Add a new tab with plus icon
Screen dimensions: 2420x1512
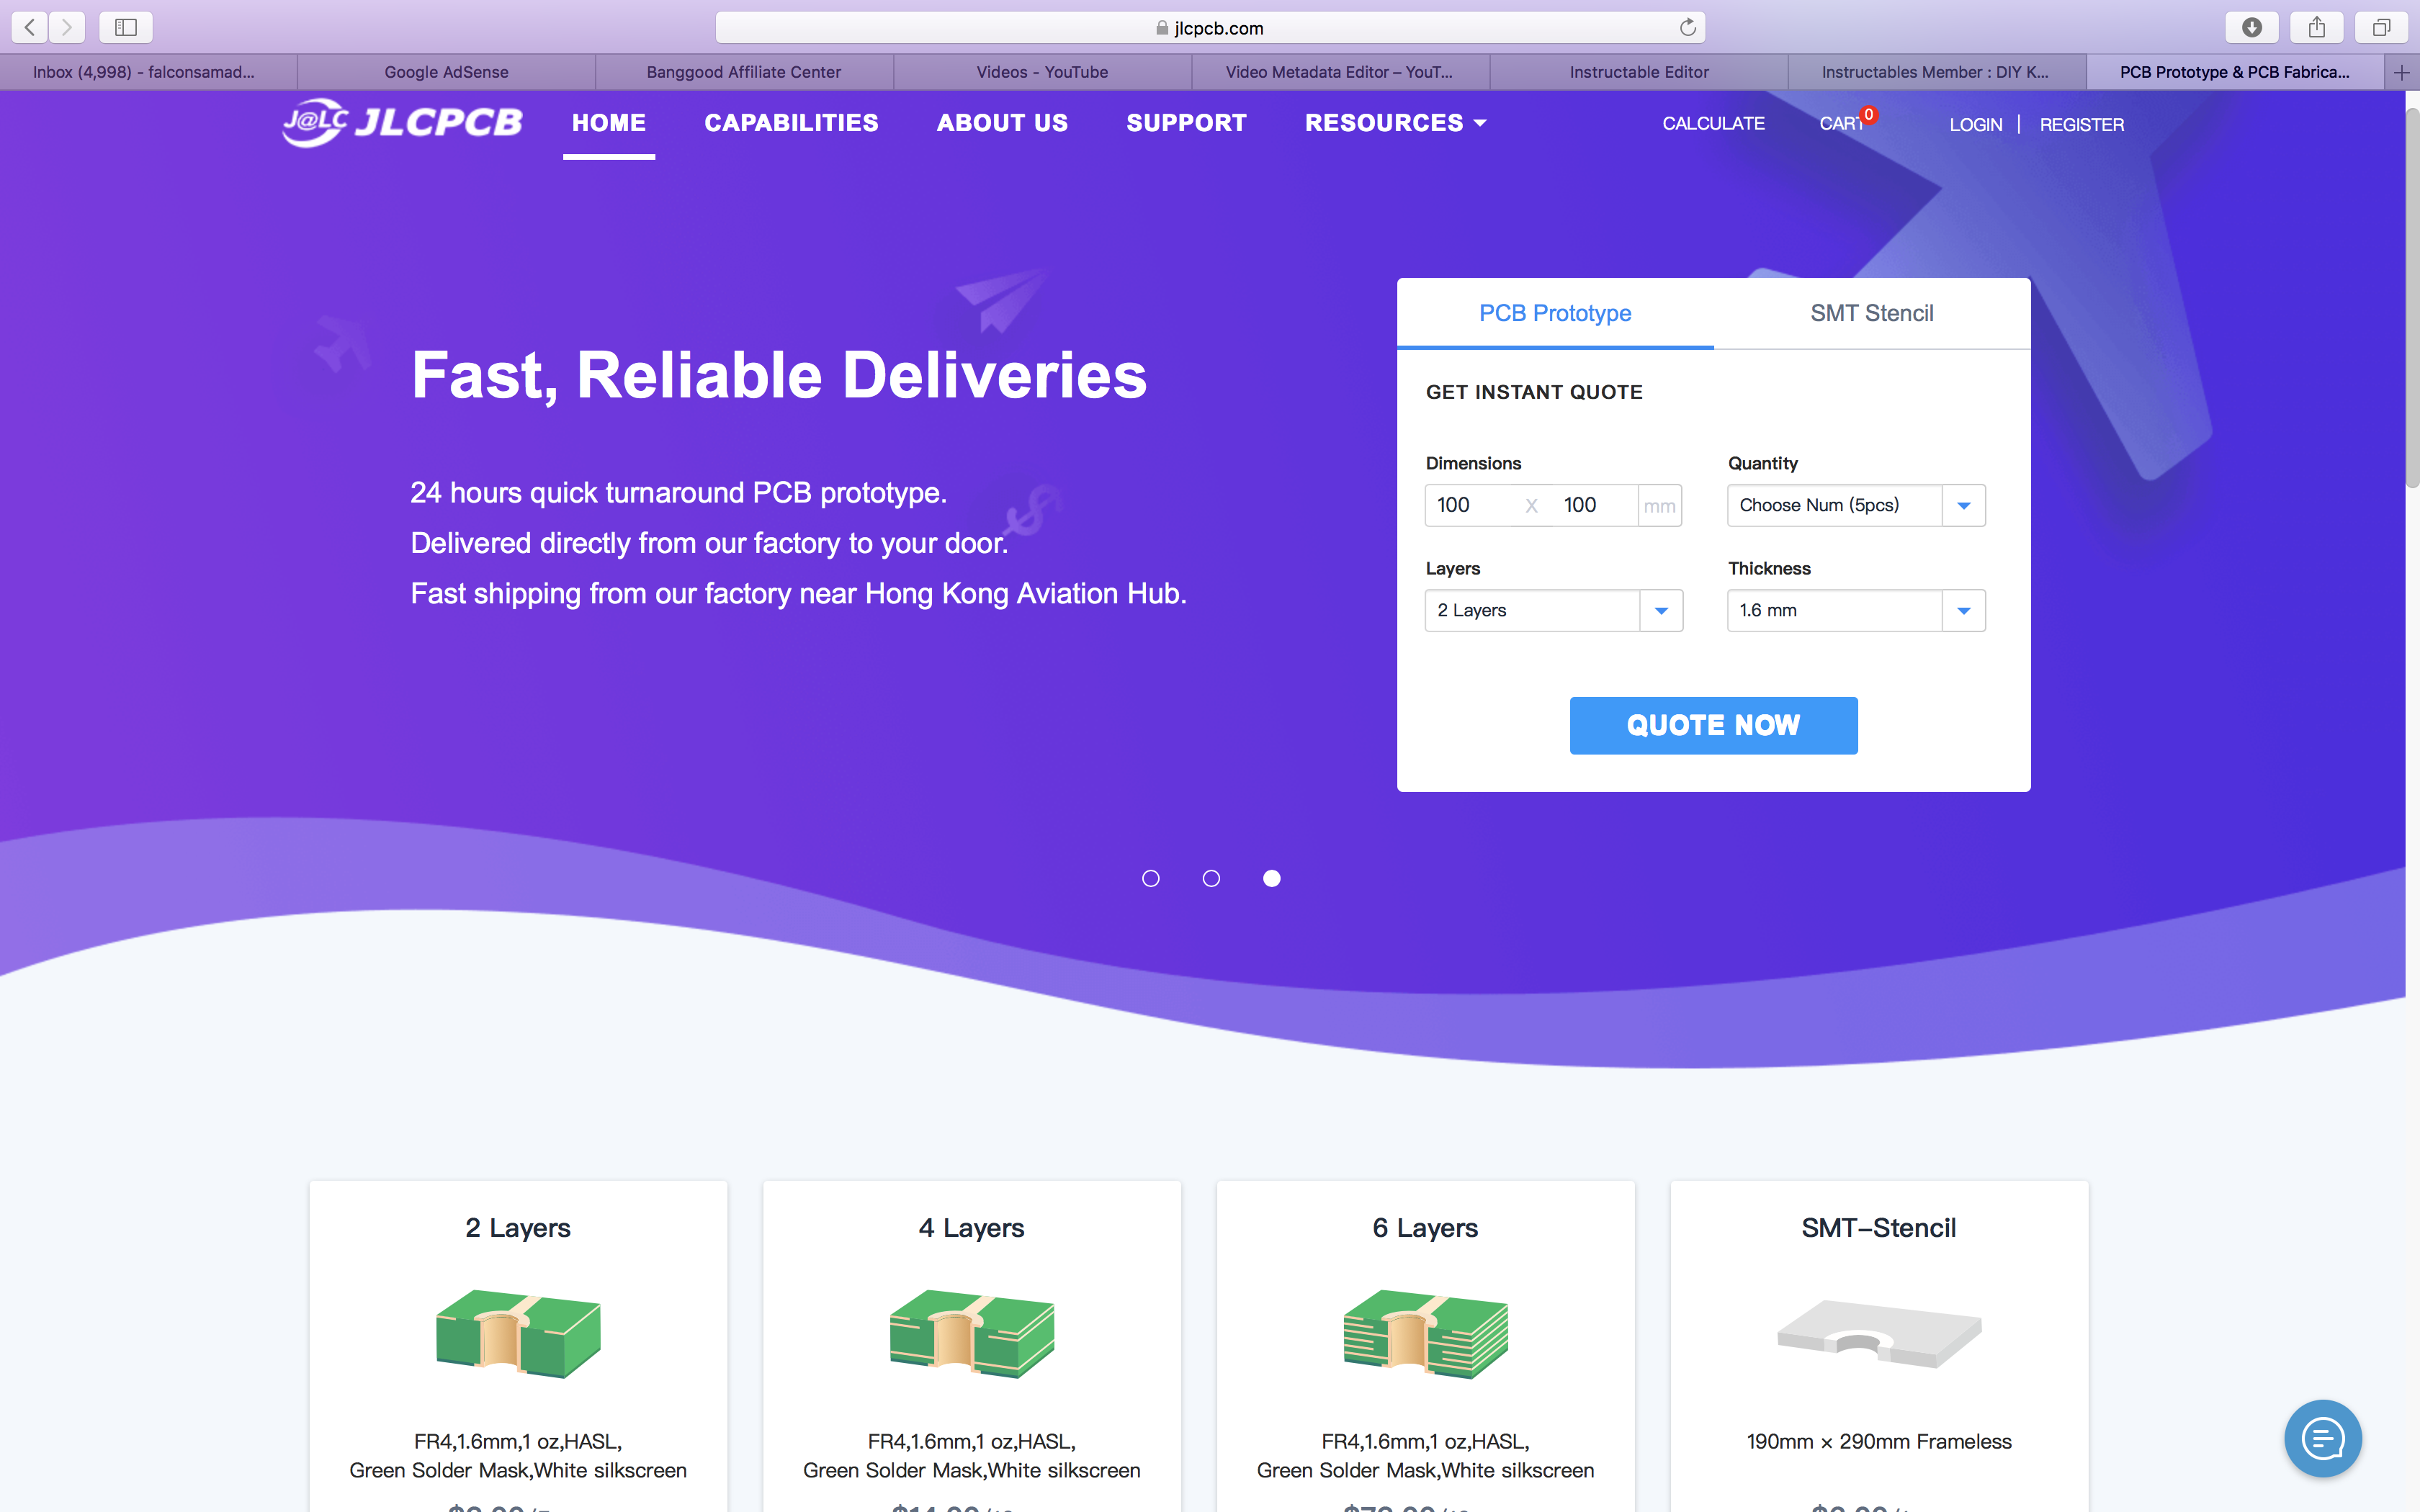(2402, 72)
